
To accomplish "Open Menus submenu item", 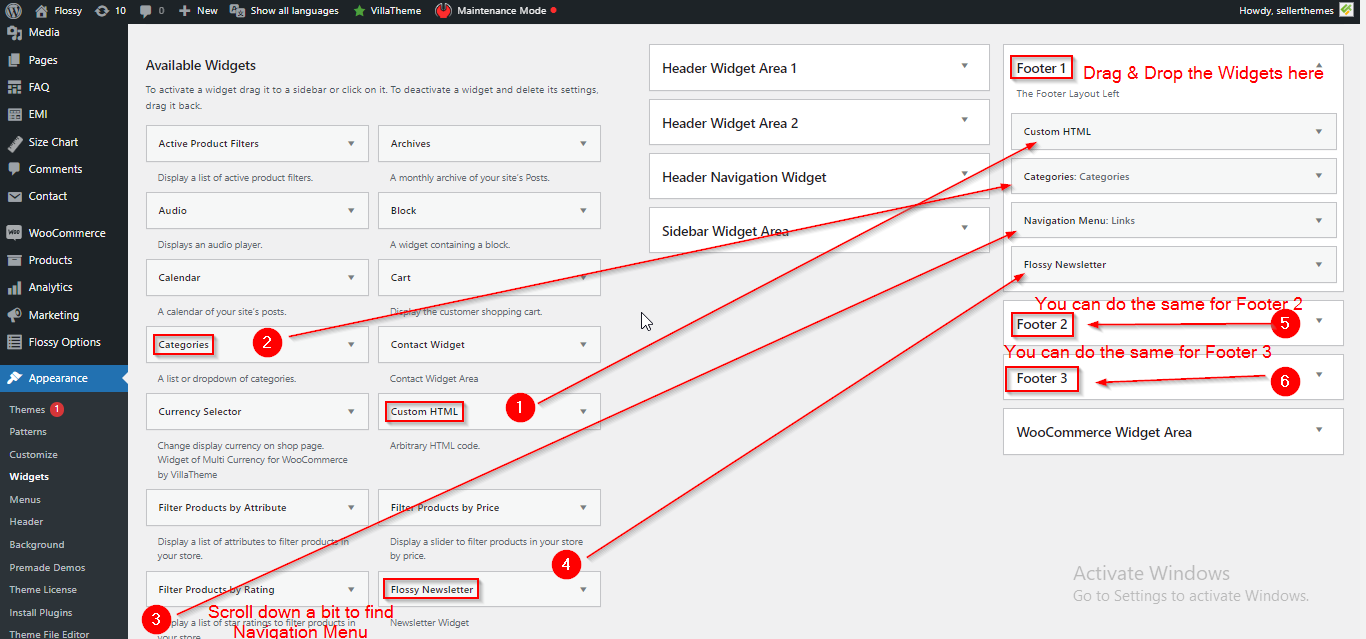I will pyautogui.click(x=25, y=500).
